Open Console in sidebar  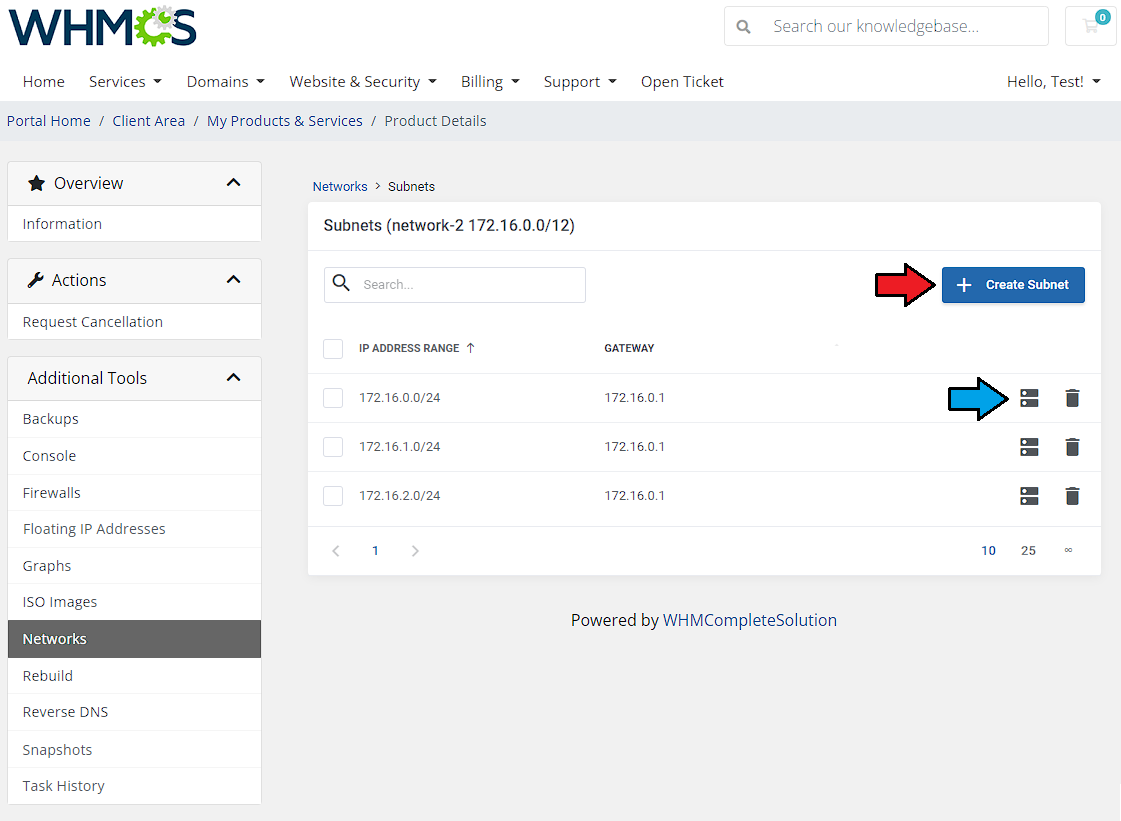coord(134,456)
